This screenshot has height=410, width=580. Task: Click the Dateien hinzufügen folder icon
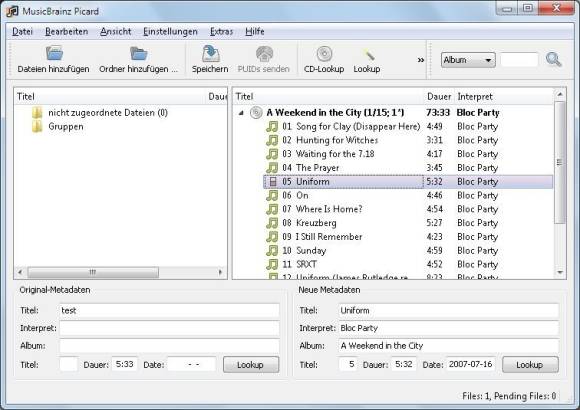click(54, 54)
